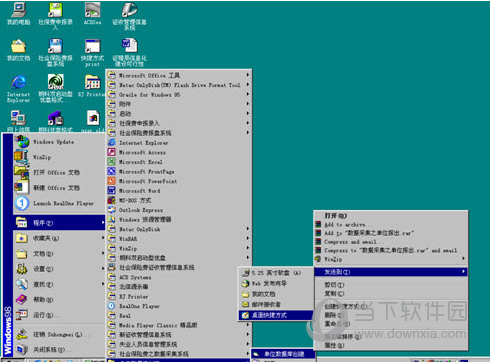Image resolution: width=491 pixels, height=363 pixels.
Task: Open 社会保险费征收管理信息系统 in Programs menu
Action: (179, 267)
